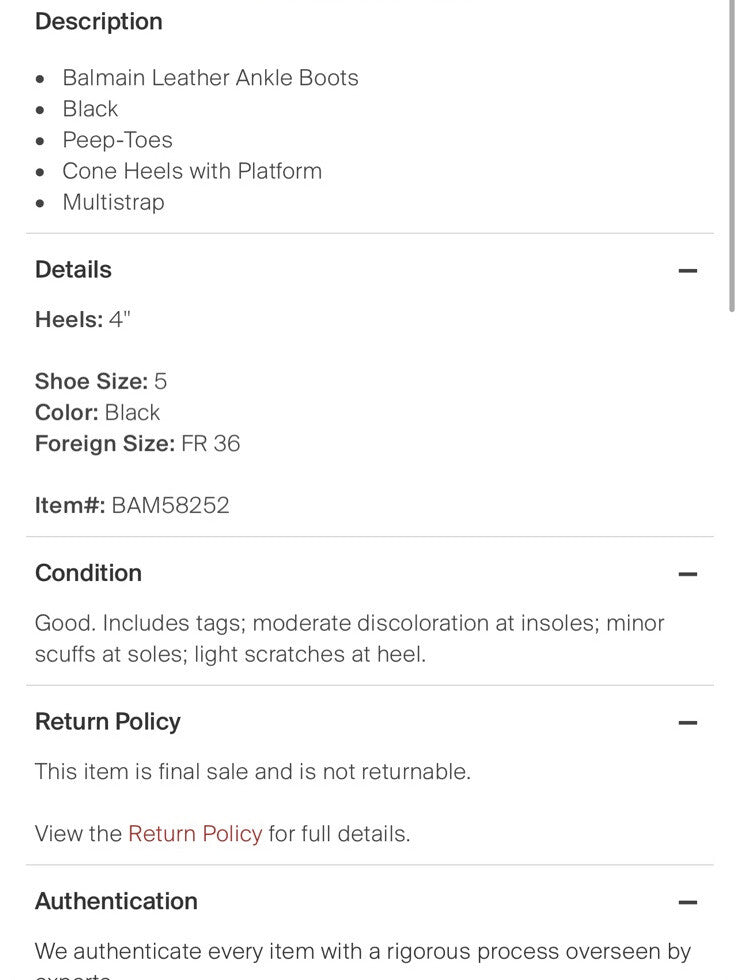This screenshot has height=980, width=740.
Task: Collapse Condition section using minus icon
Action: pyautogui.click(x=687, y=574)
